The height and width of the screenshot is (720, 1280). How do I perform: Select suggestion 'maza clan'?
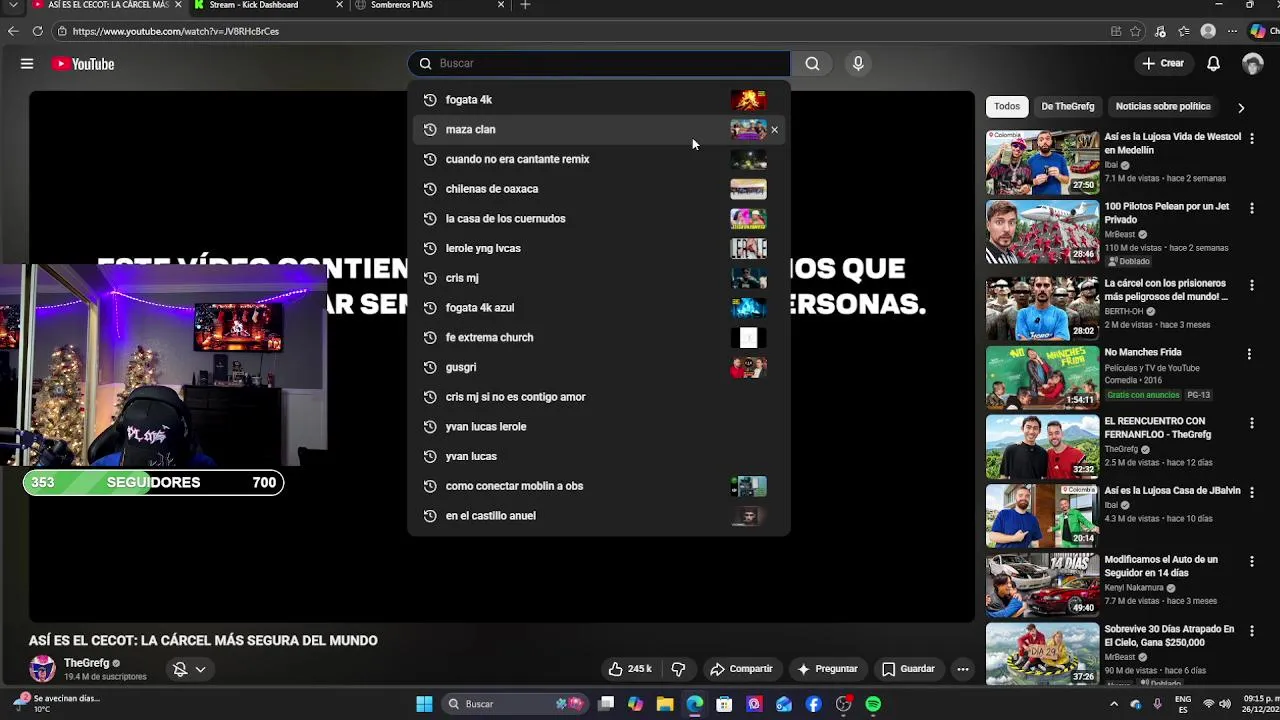(x=599, y=129)
